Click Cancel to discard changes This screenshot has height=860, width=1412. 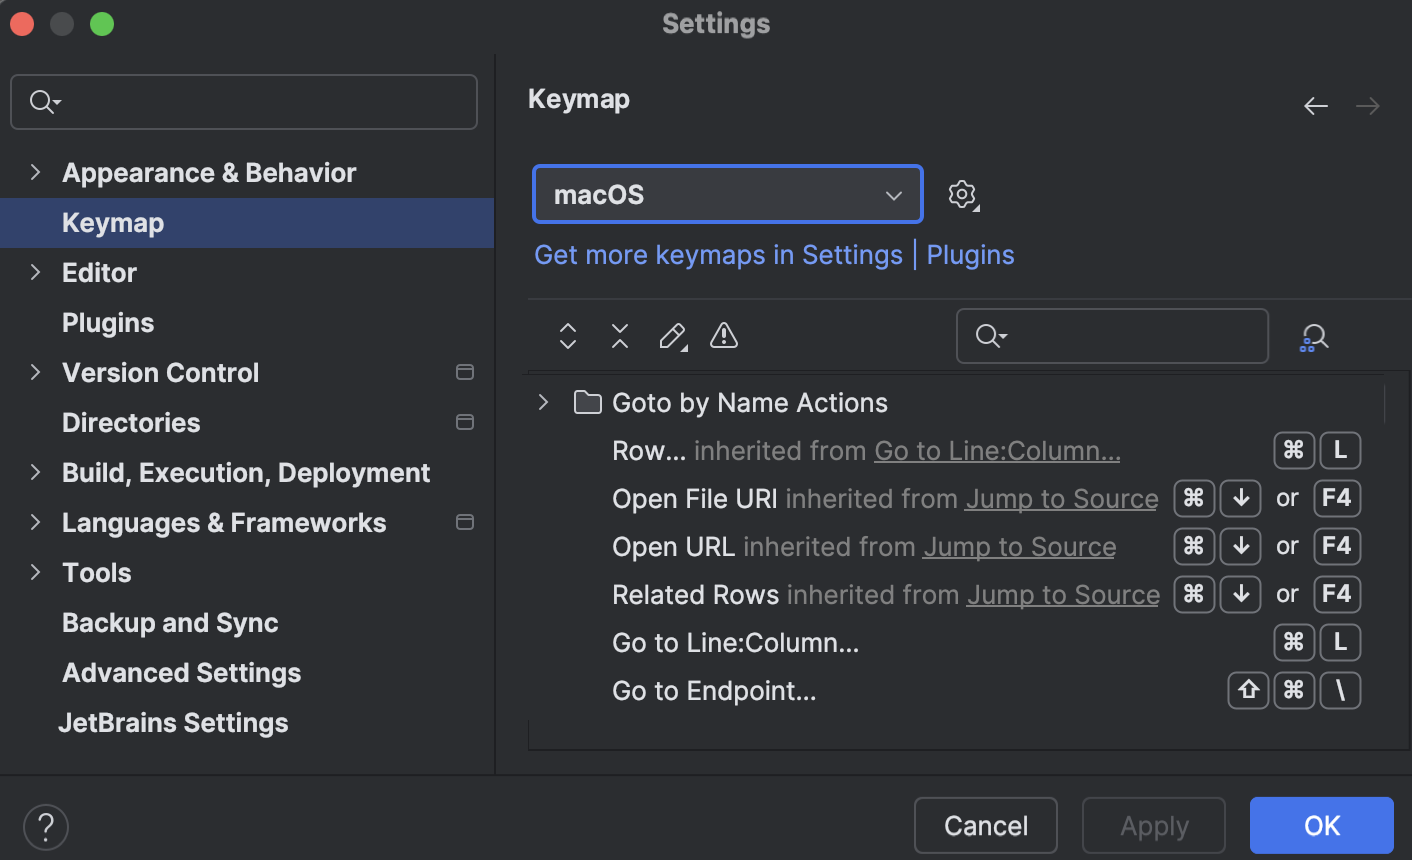tap(985, 825)
